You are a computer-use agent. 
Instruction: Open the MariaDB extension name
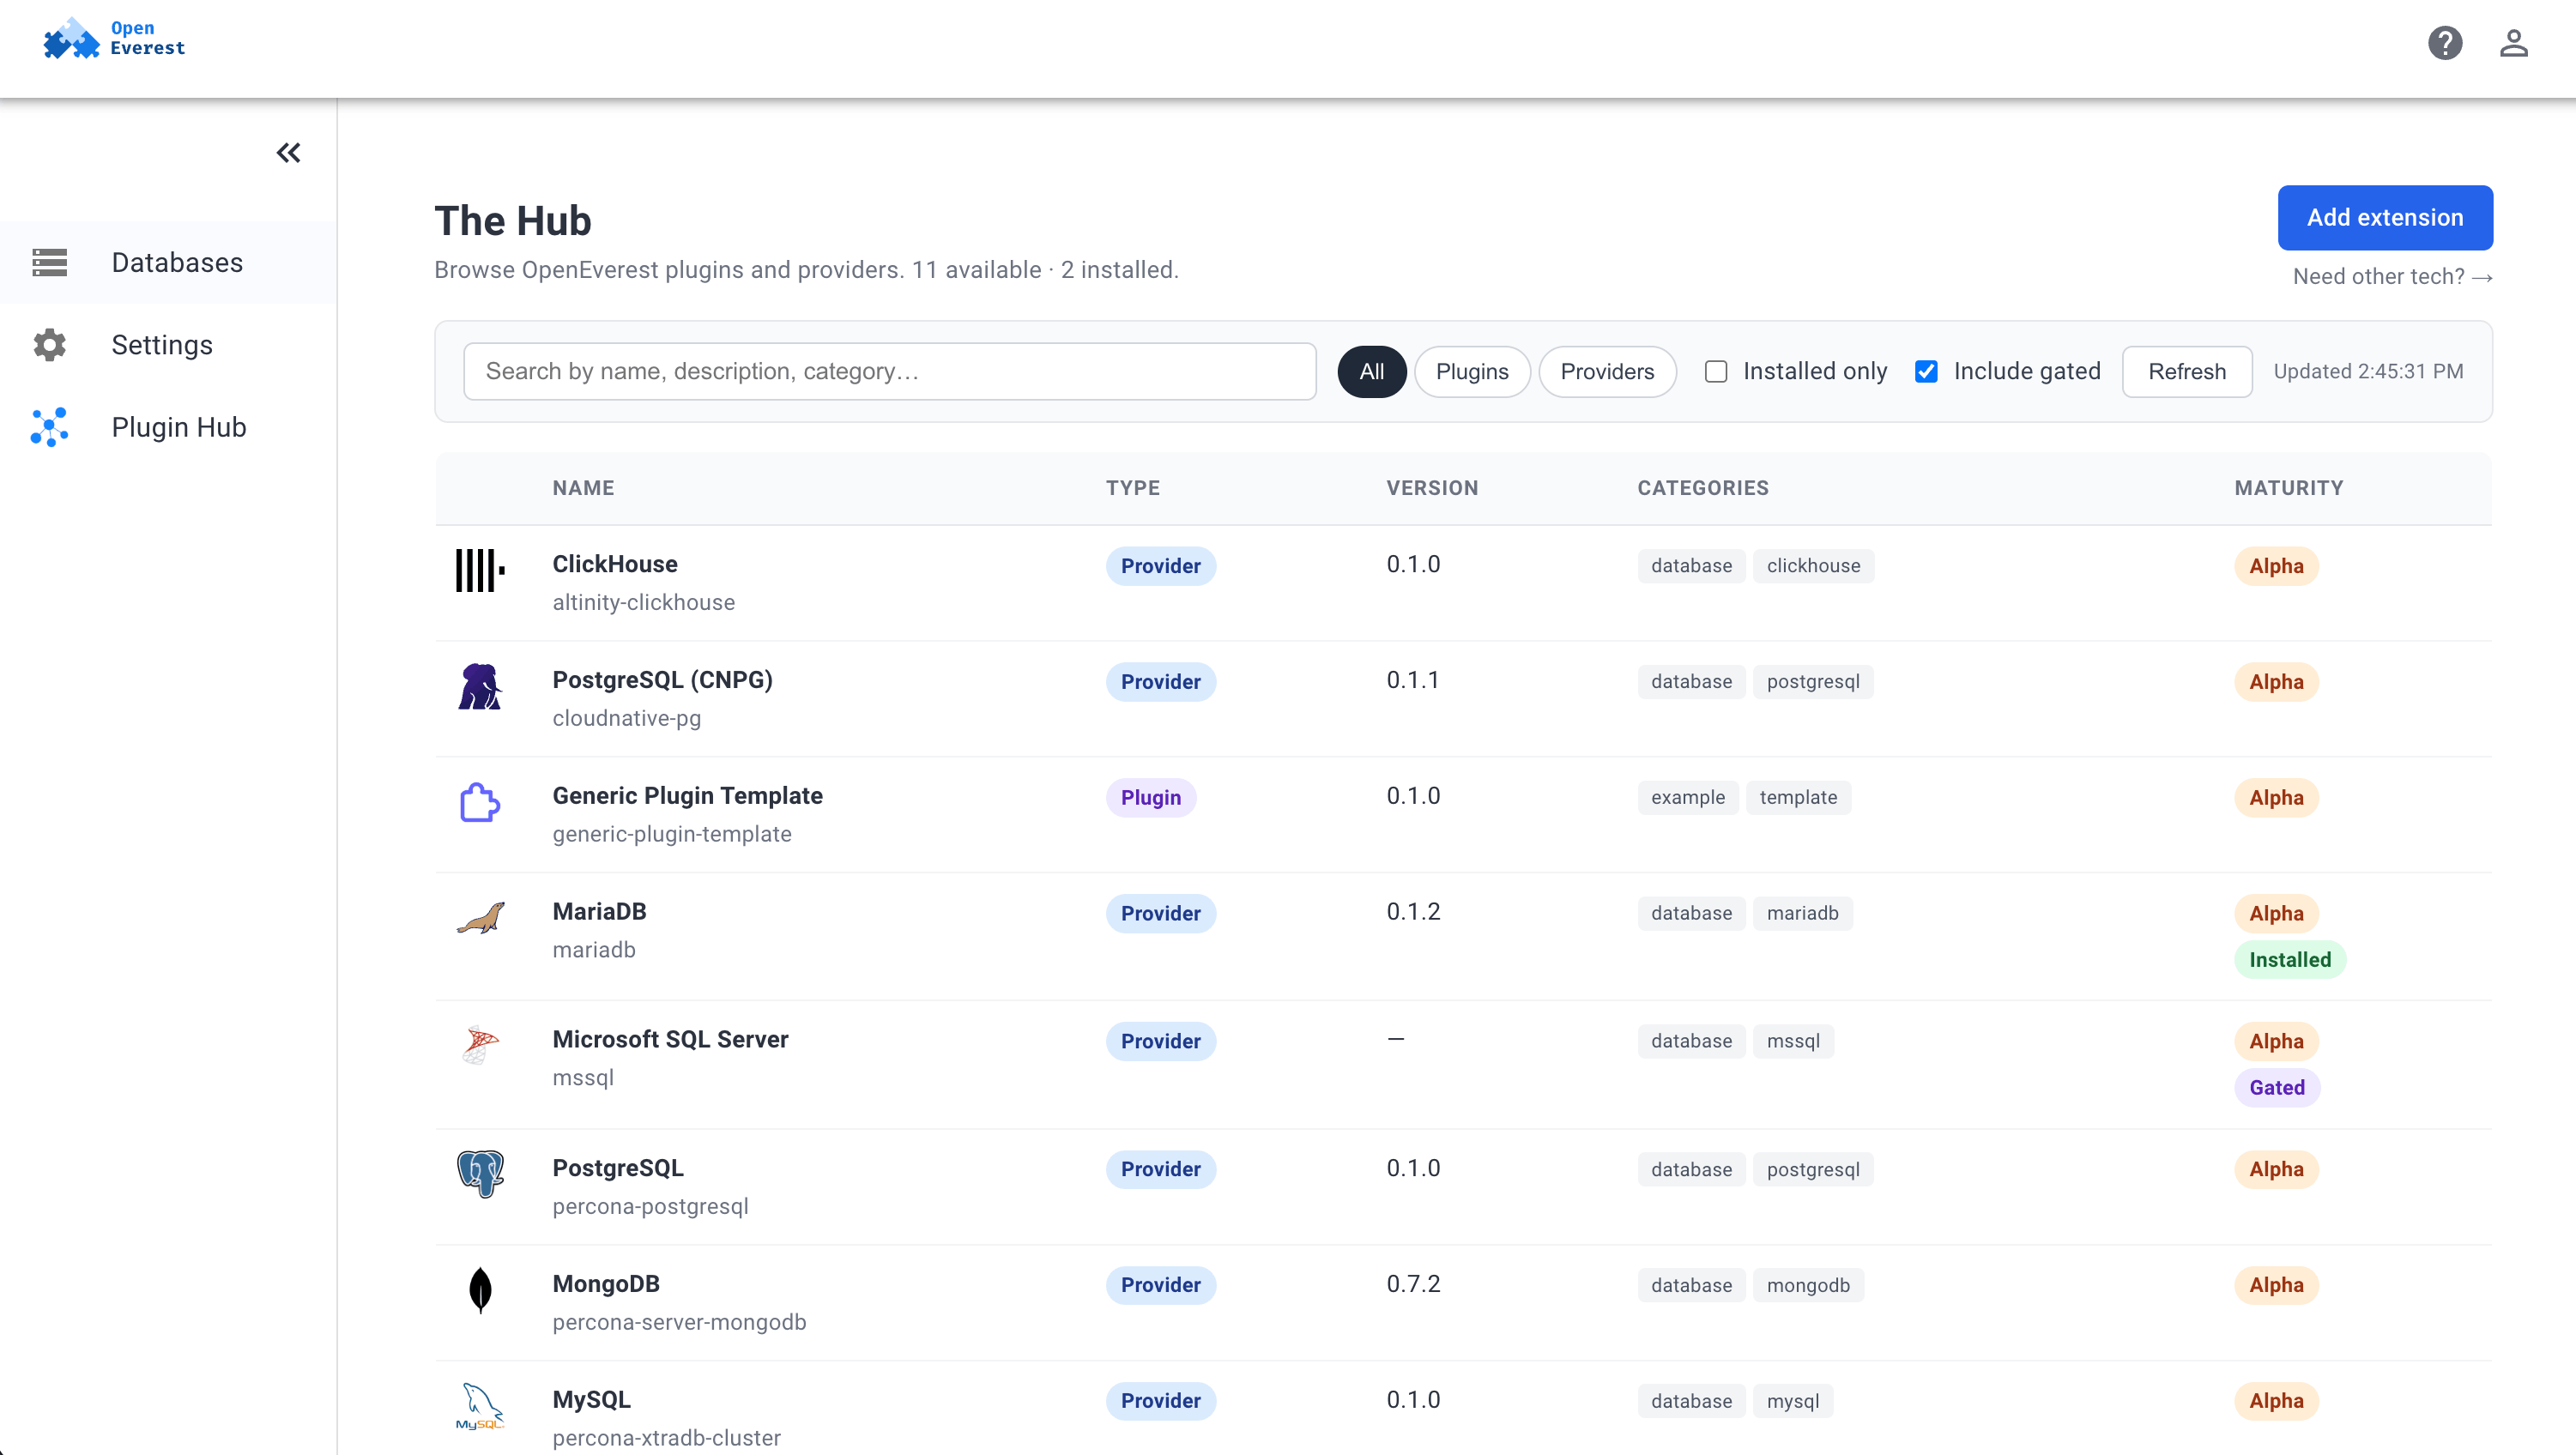[599, 911]
